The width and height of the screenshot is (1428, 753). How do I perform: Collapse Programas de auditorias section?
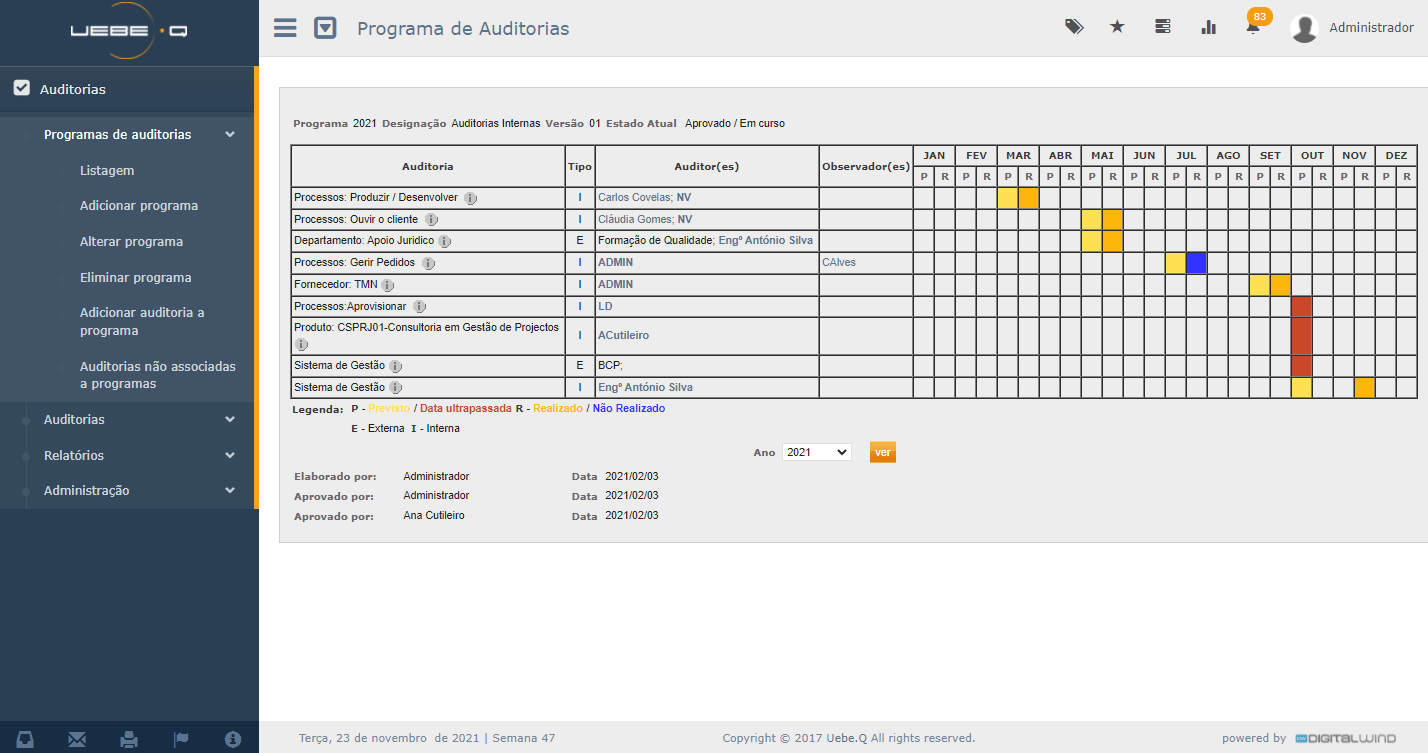(x=230, y=134)
